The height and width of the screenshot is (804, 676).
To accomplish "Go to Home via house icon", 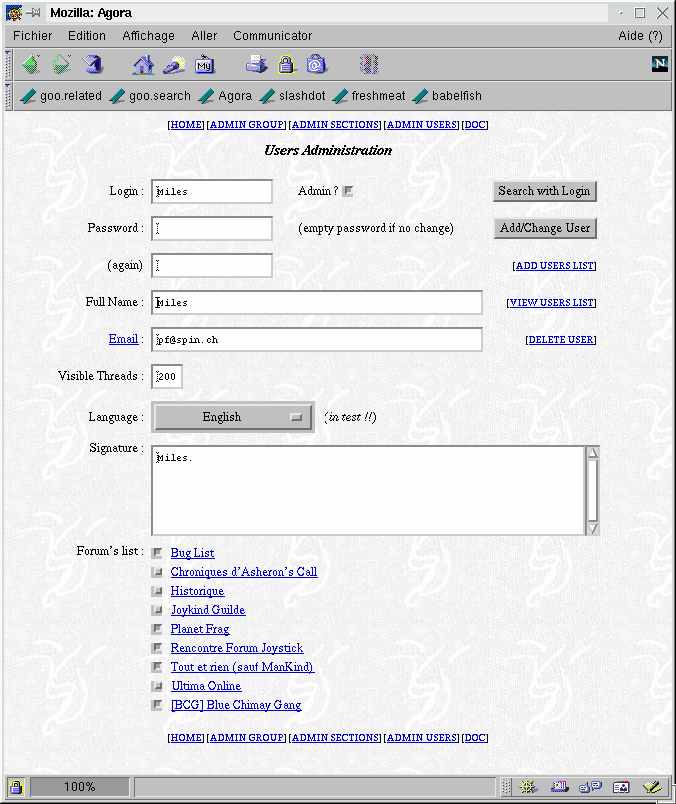I will [144, 65].
